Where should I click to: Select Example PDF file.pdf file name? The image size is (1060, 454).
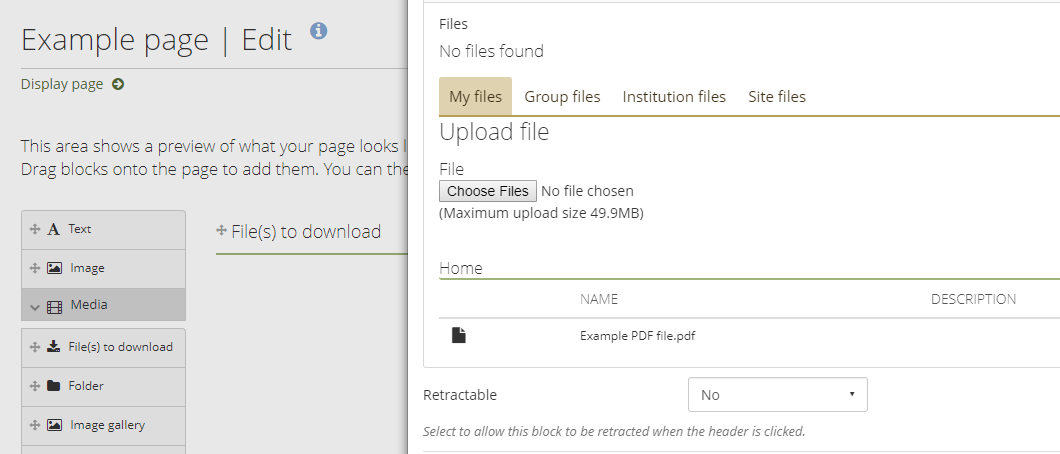coord(637,336)
